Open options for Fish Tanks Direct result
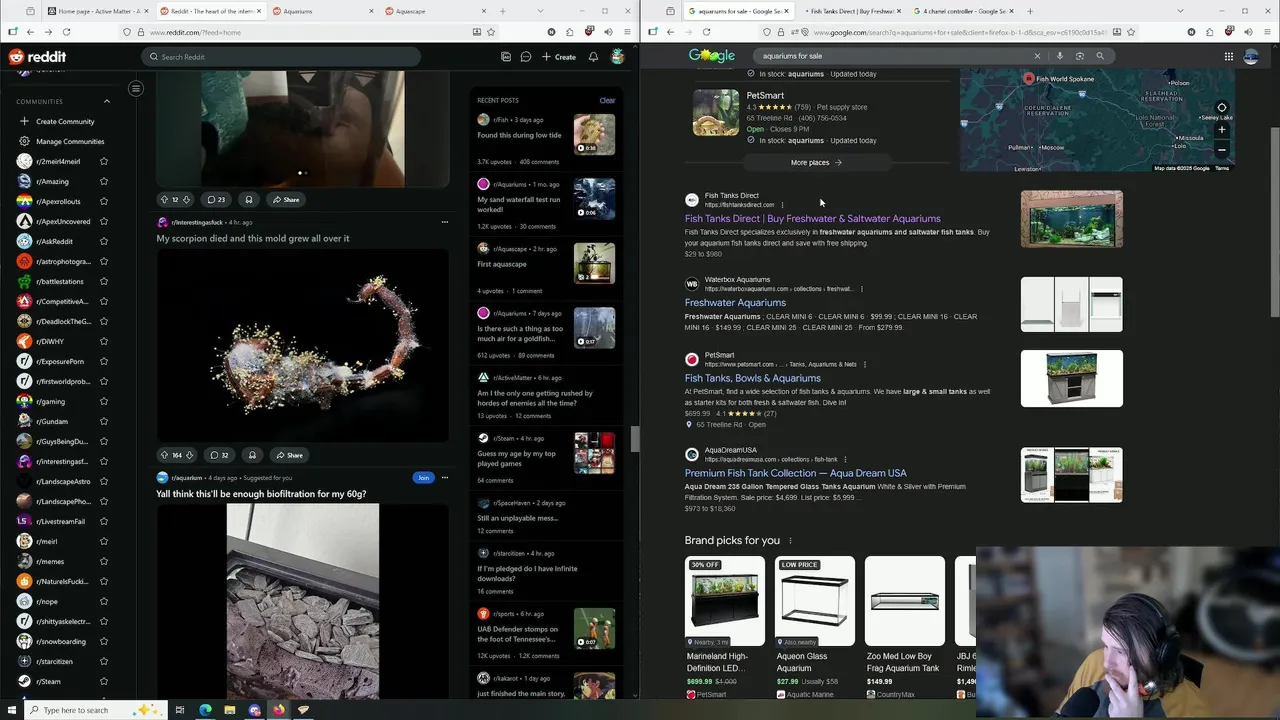This screenshot has height=720, width=1280. click(783, 205)
